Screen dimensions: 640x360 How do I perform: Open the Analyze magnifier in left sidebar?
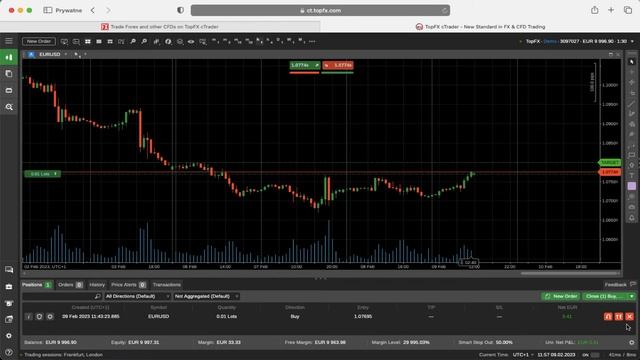click(9, 107)
